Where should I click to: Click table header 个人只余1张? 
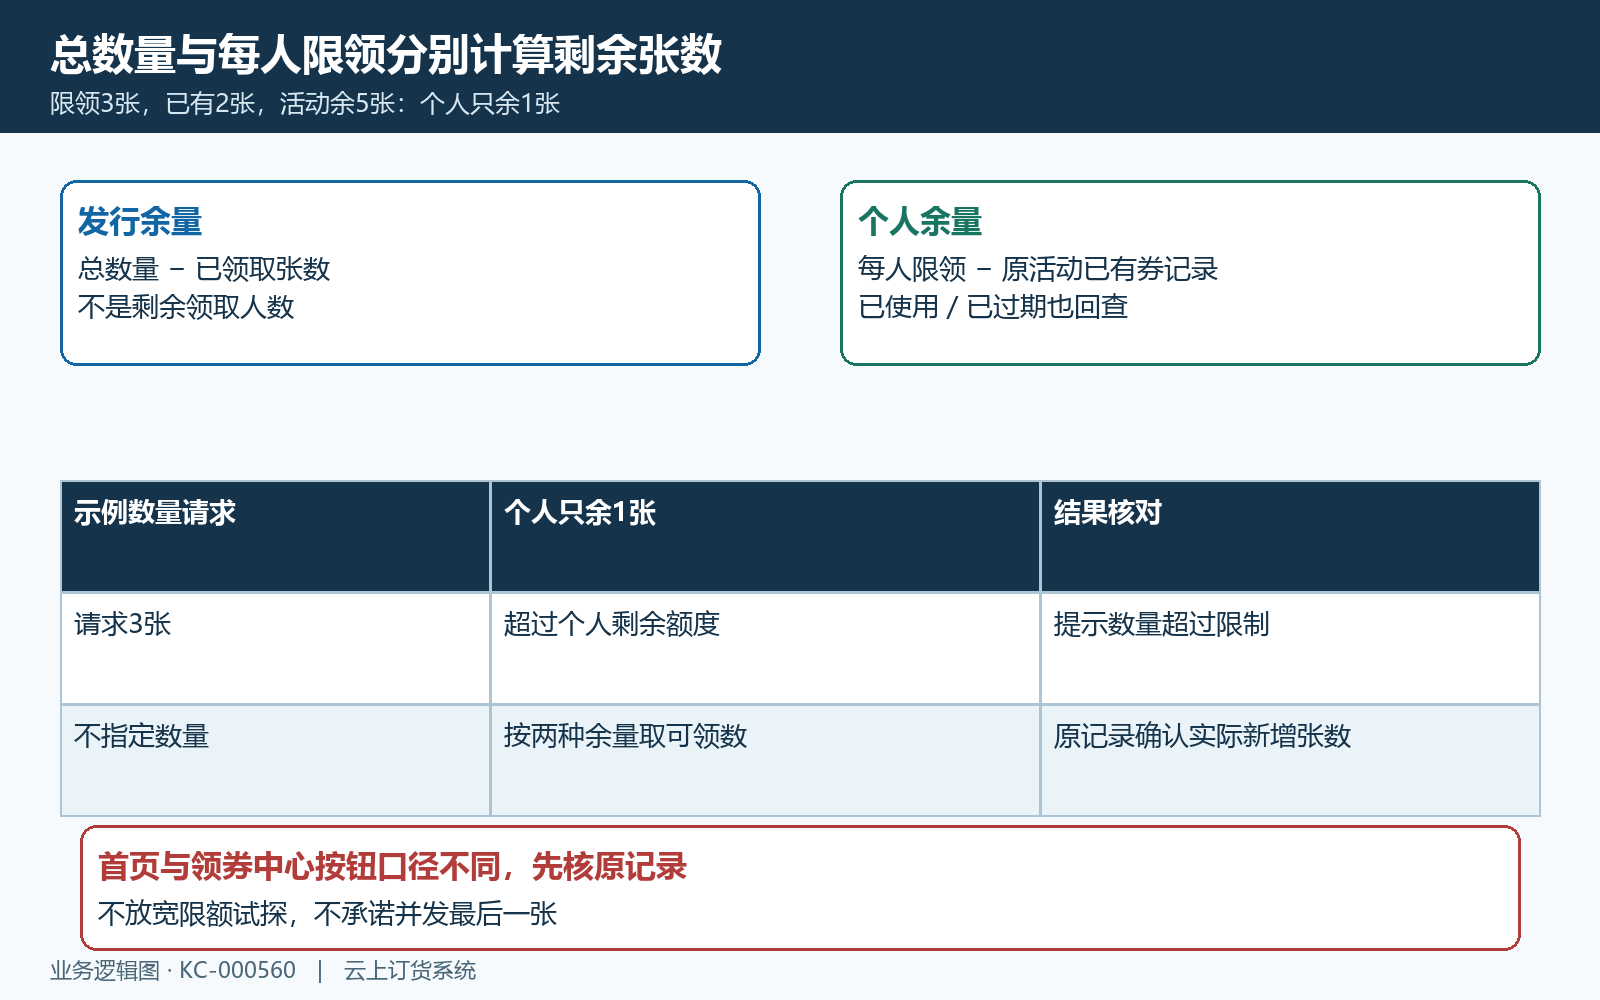(765, 536)
